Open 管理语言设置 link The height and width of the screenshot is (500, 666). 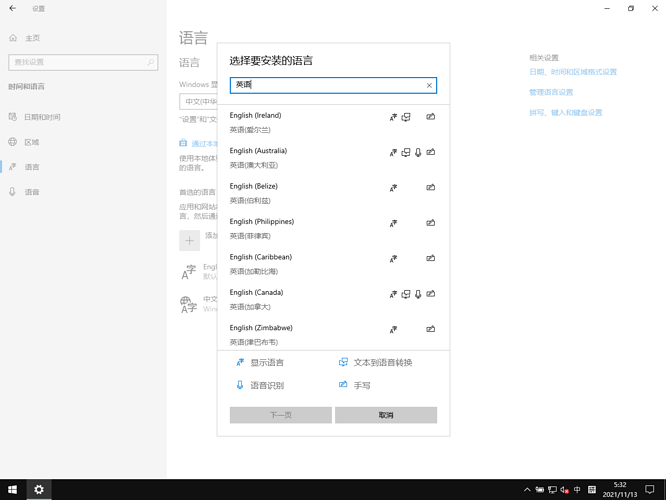[x=551, y=92]
